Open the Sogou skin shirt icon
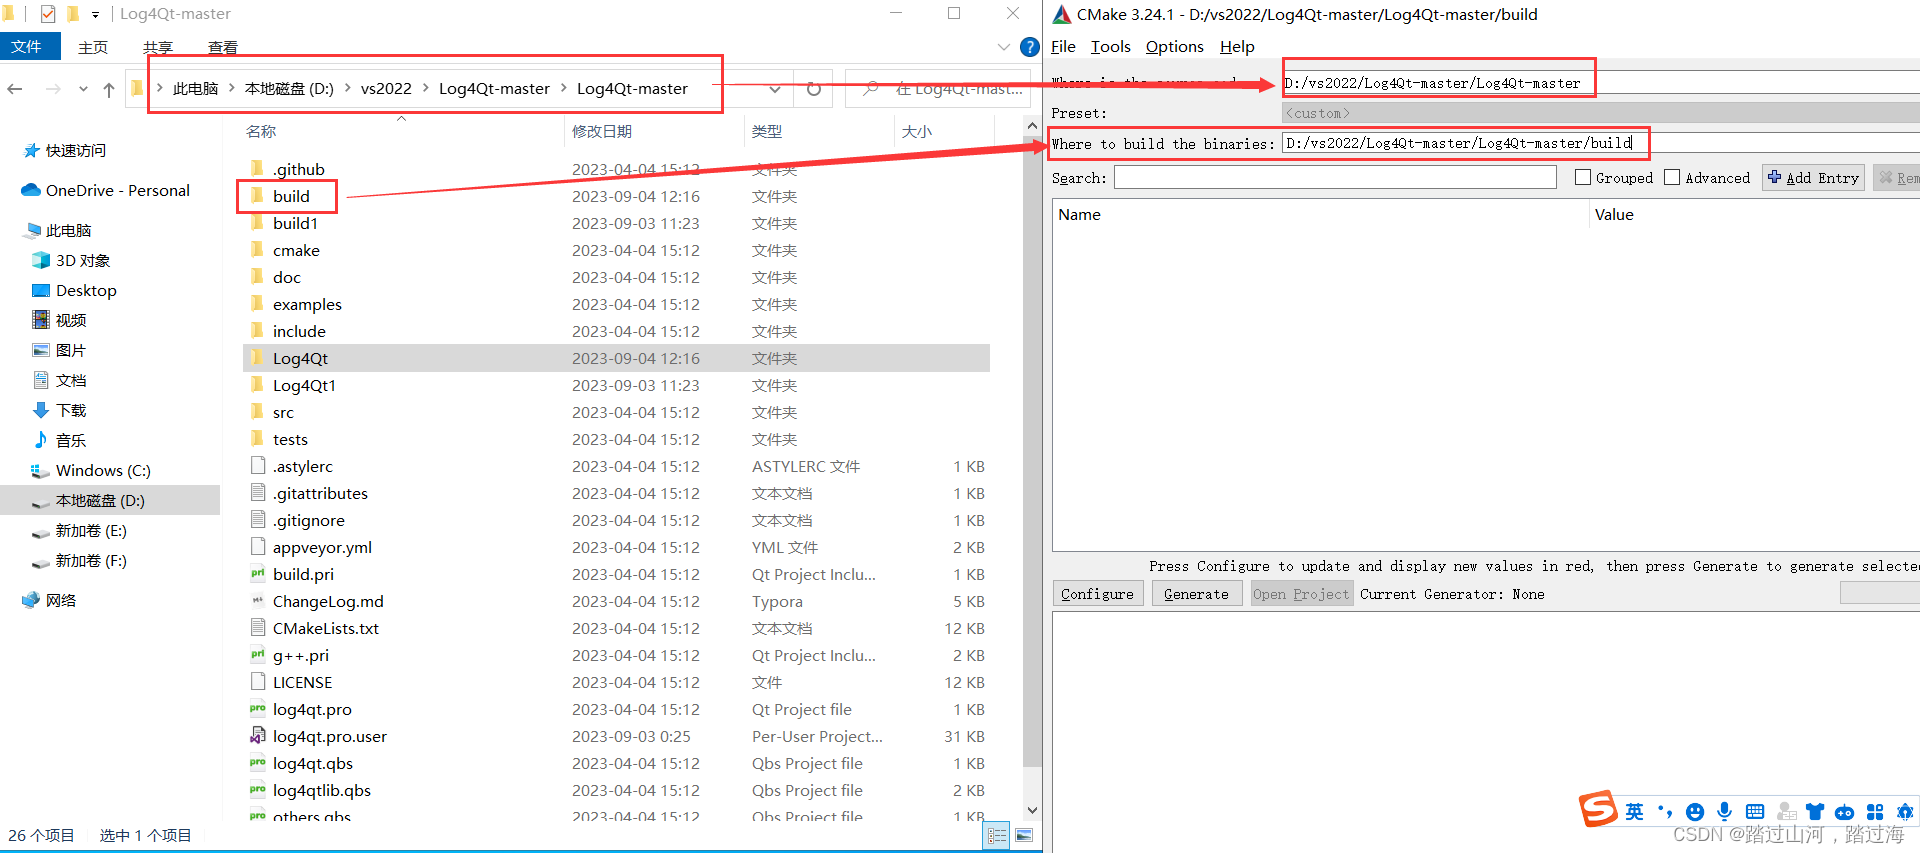 (1815, 811)
